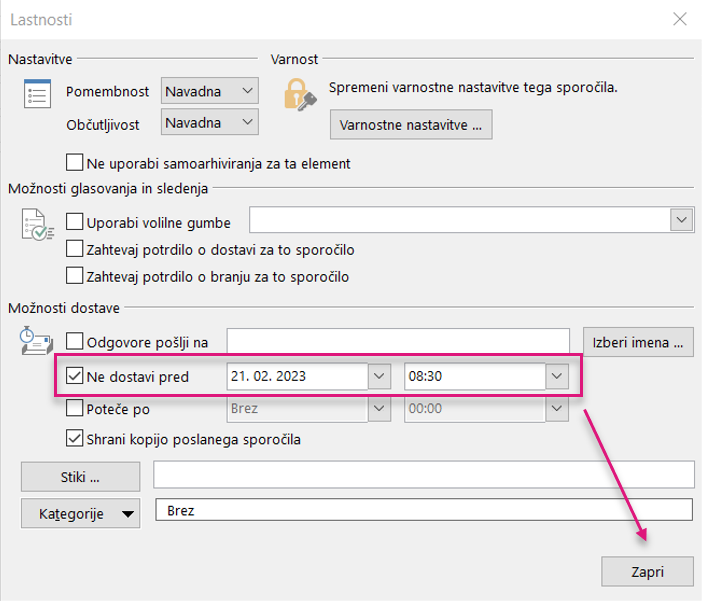The image size is (702, 601).
Task: Click the voting and tracking checklist icon
Action: [37, 225]
